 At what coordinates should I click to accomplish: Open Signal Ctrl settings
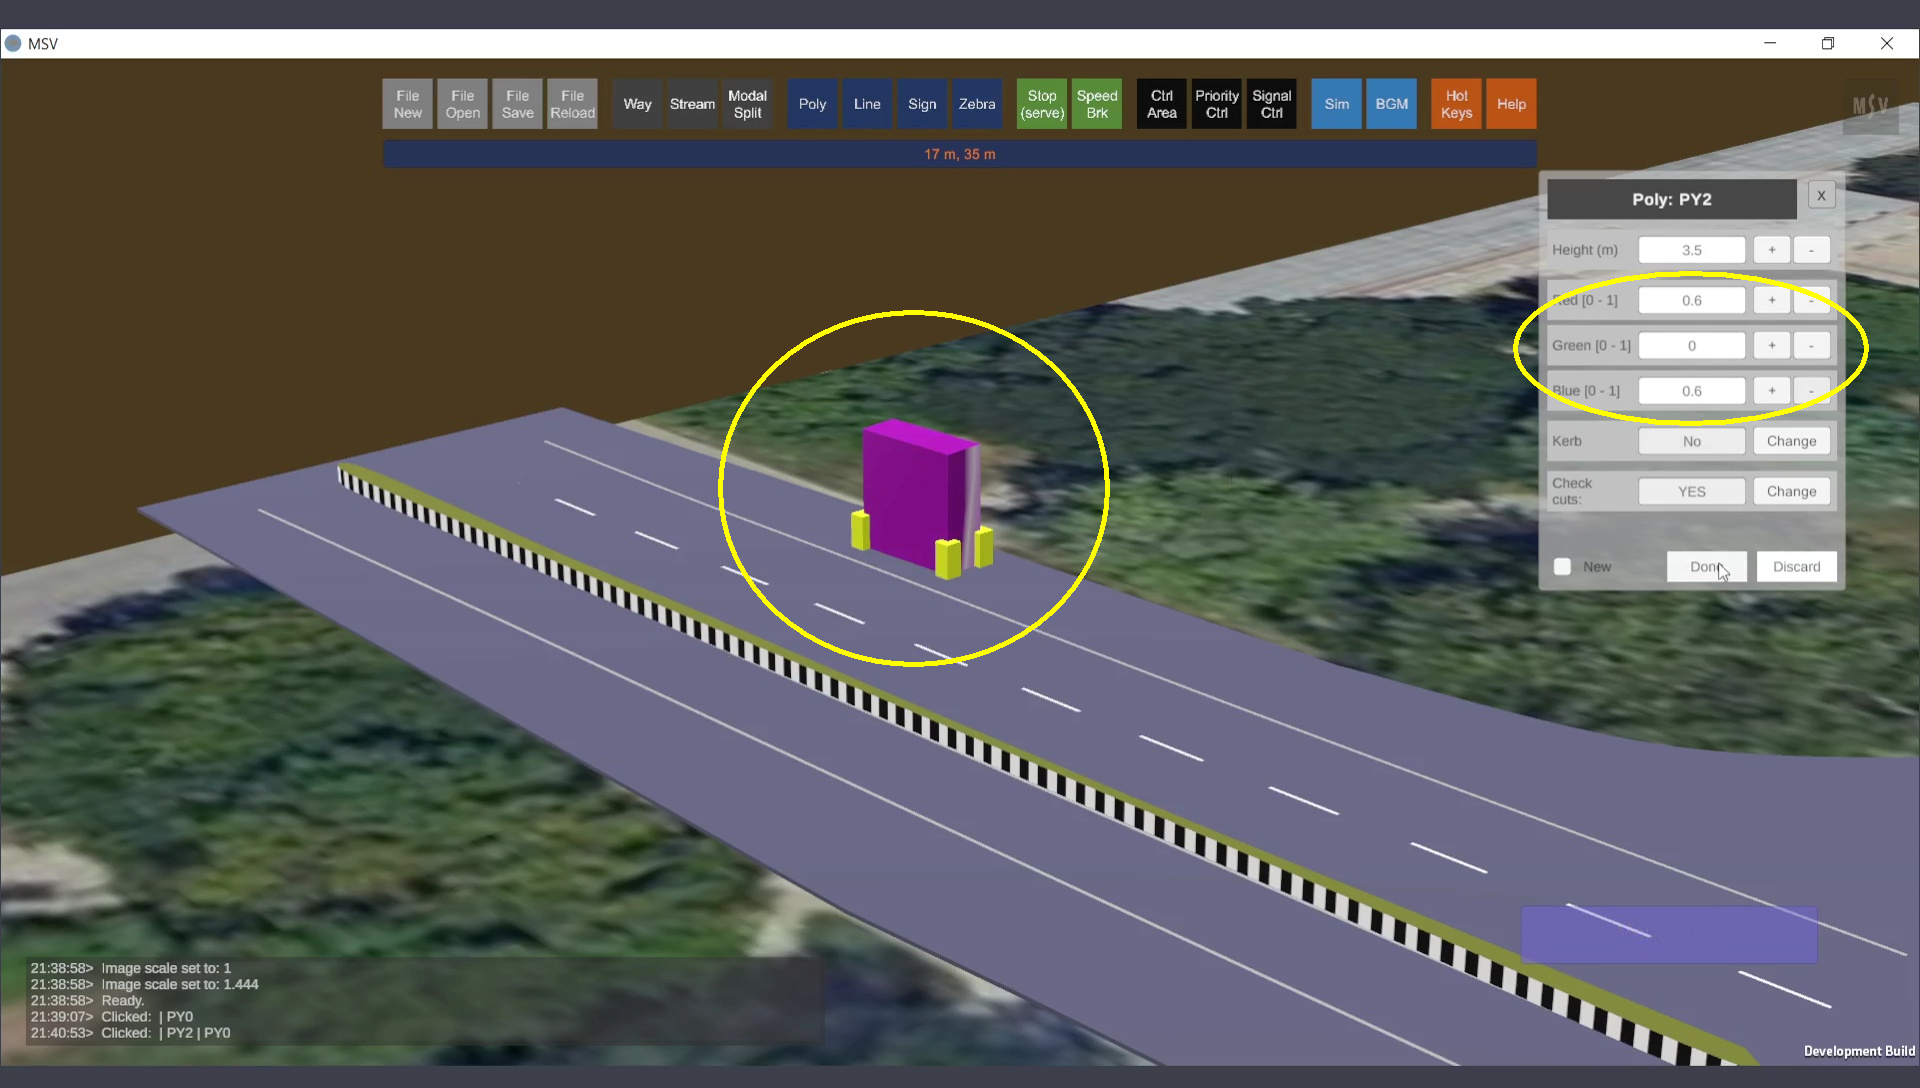(1271, 104)
